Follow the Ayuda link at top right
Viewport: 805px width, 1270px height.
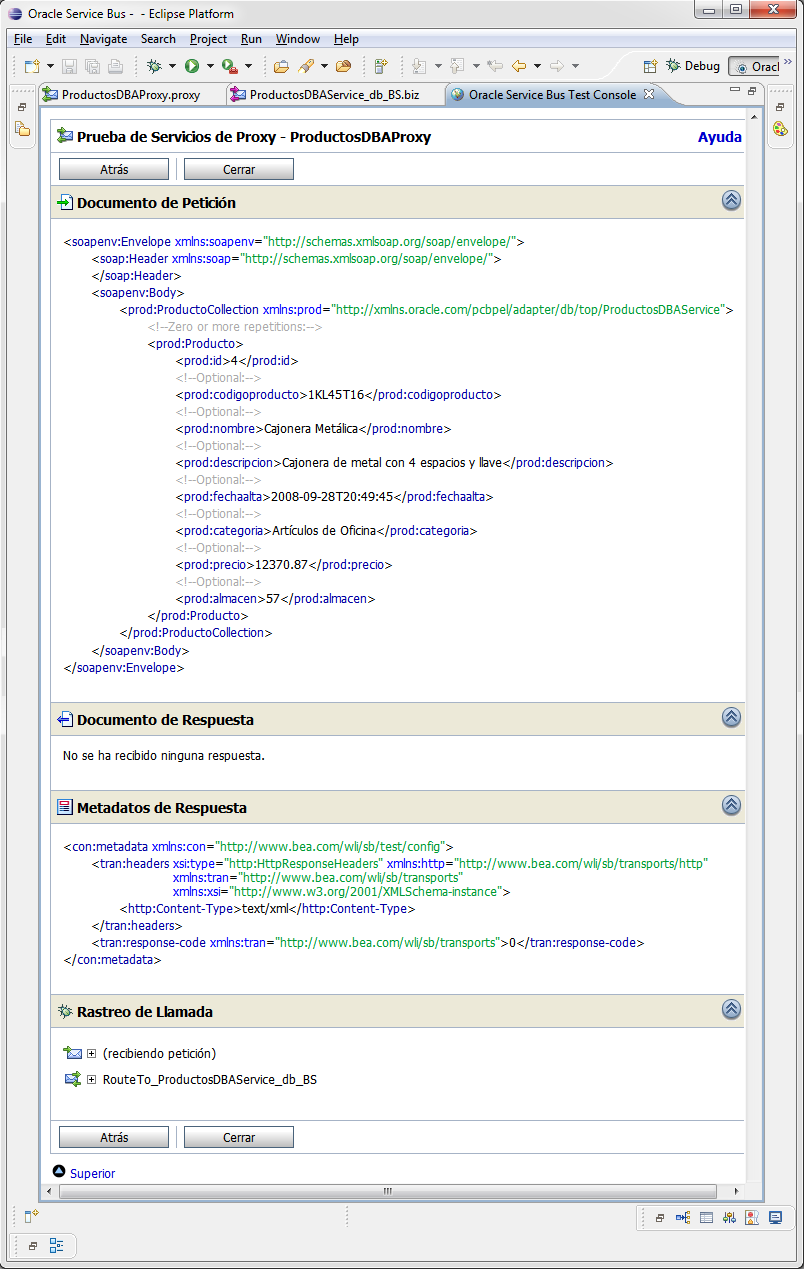719,137
